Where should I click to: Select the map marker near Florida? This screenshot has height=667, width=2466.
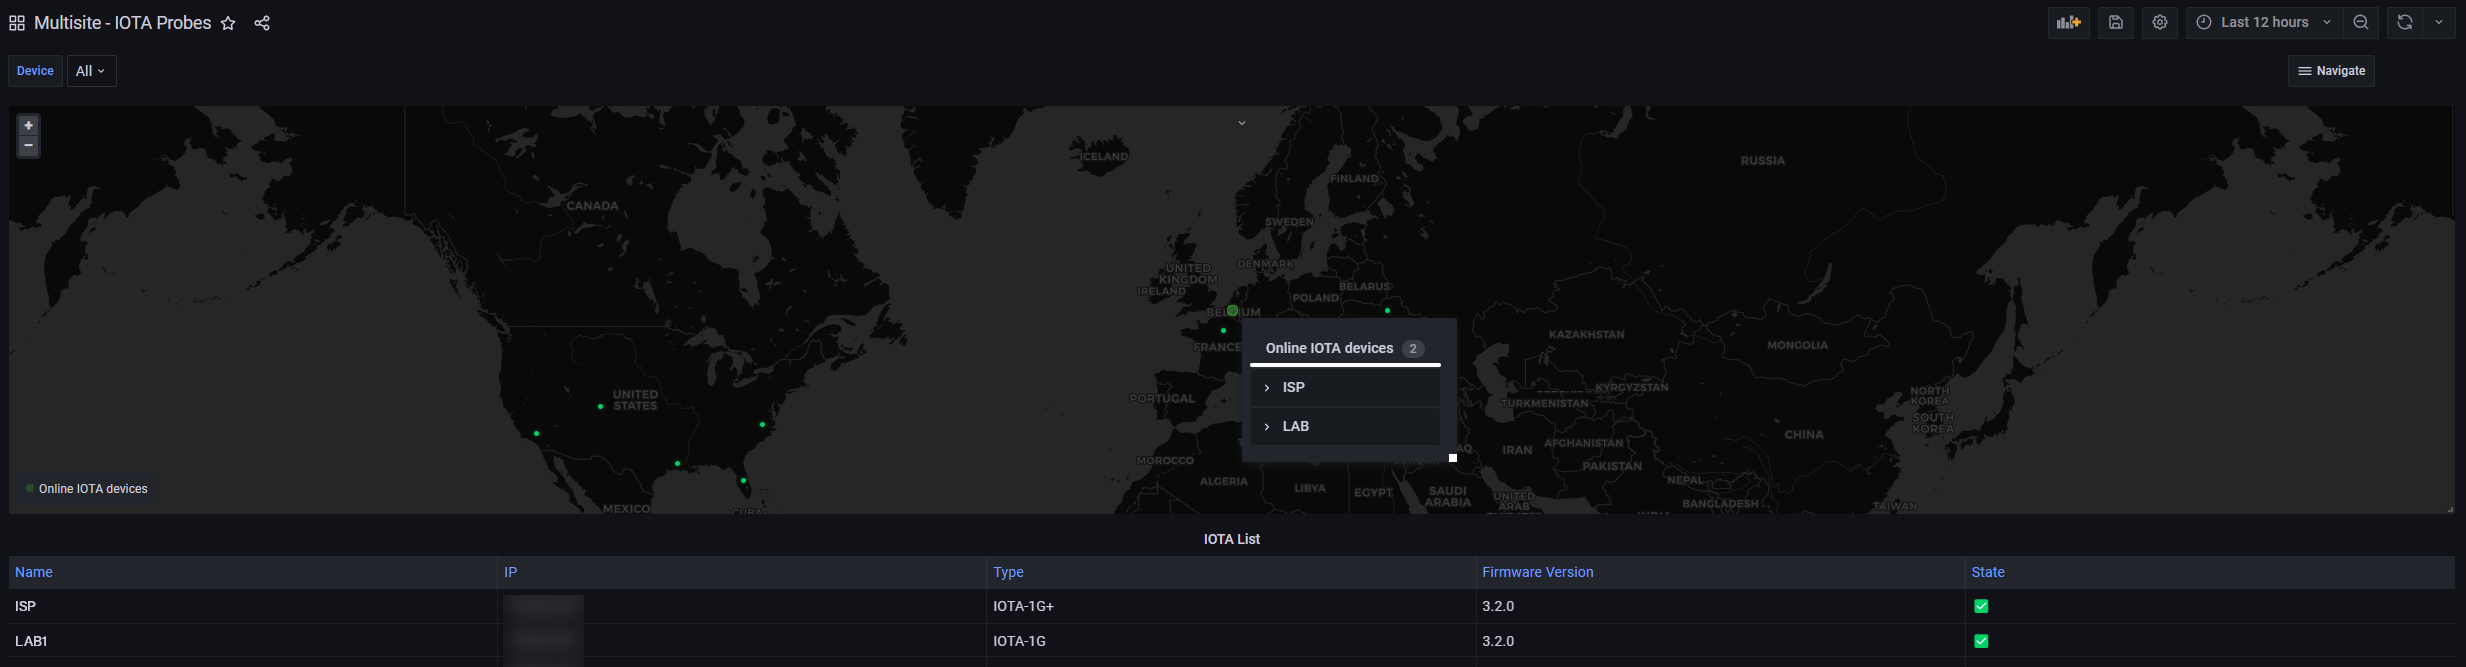click(743, 481)
